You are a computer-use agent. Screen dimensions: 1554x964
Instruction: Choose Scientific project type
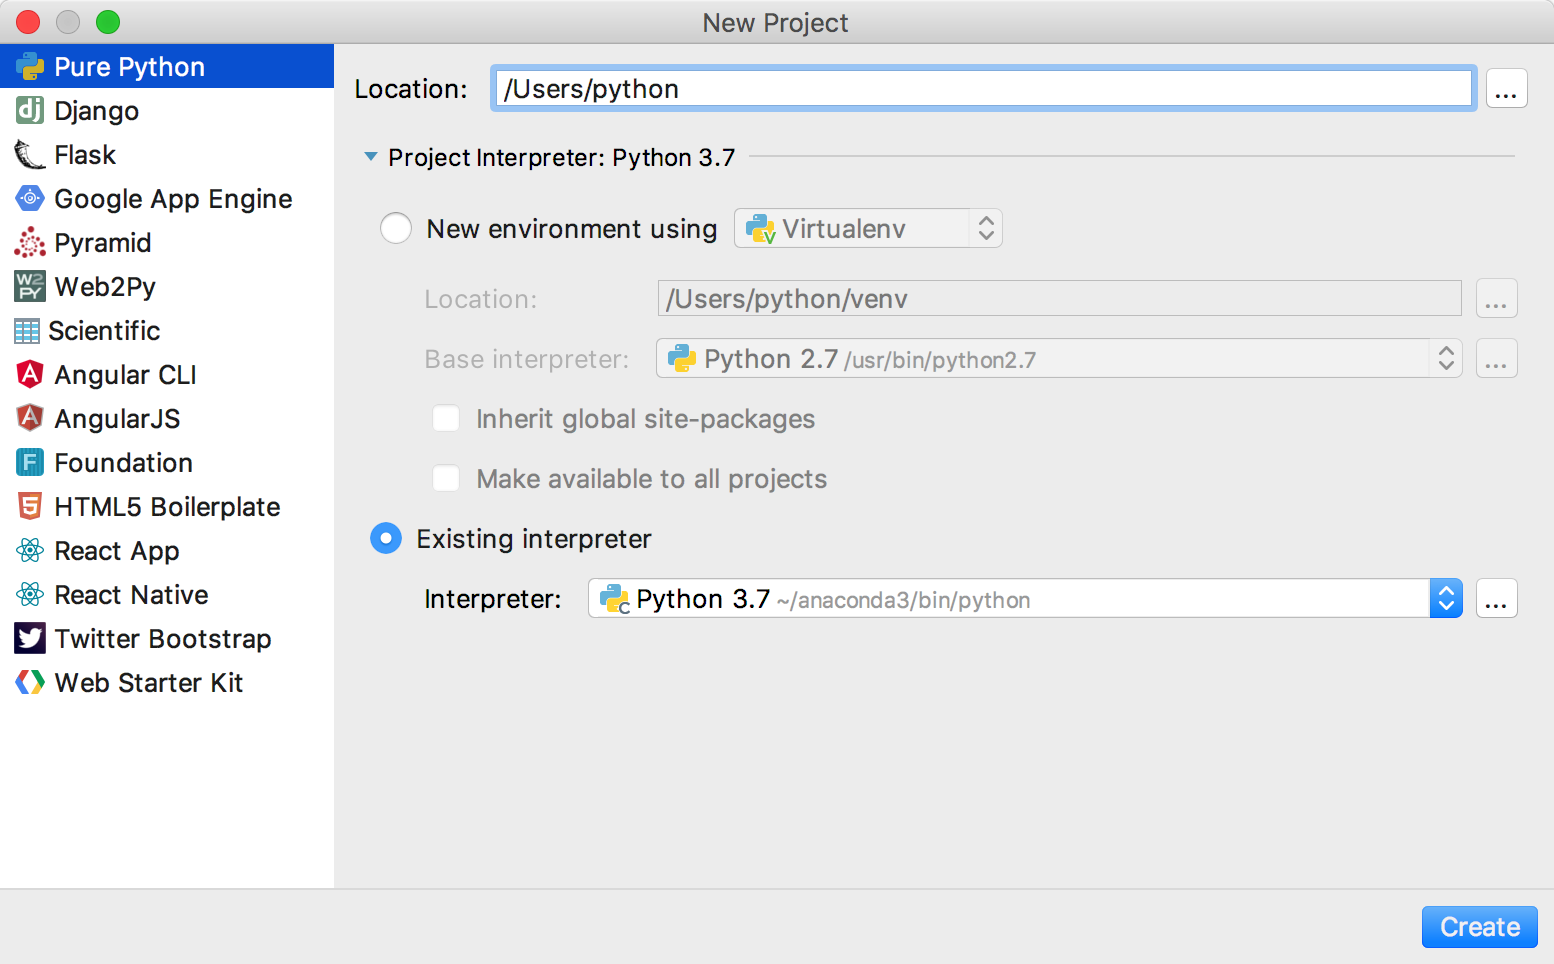(104, 330)
